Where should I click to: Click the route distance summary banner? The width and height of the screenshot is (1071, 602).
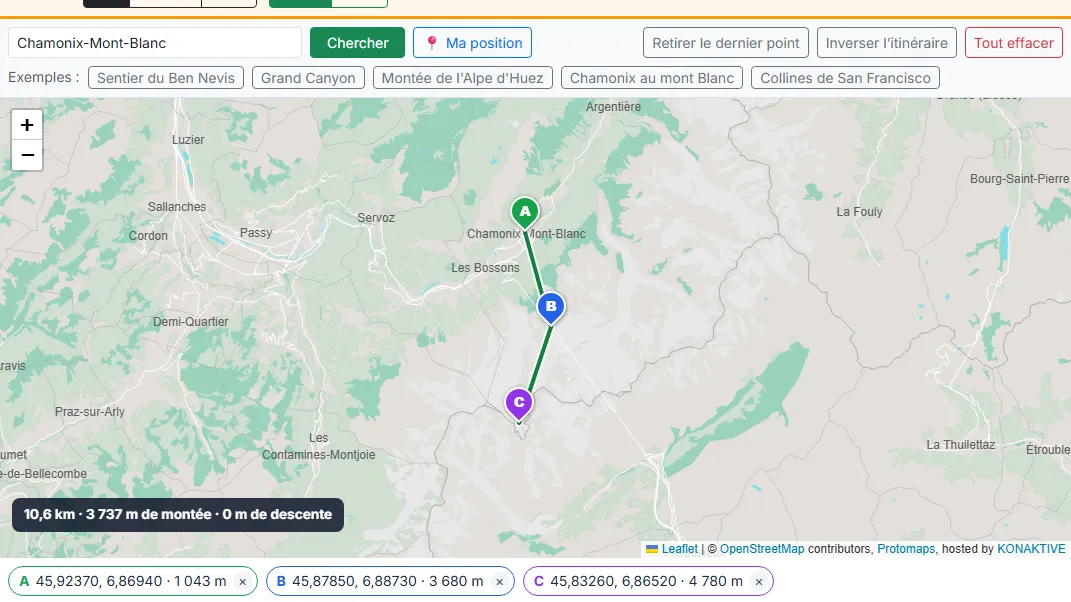point(178,515)
